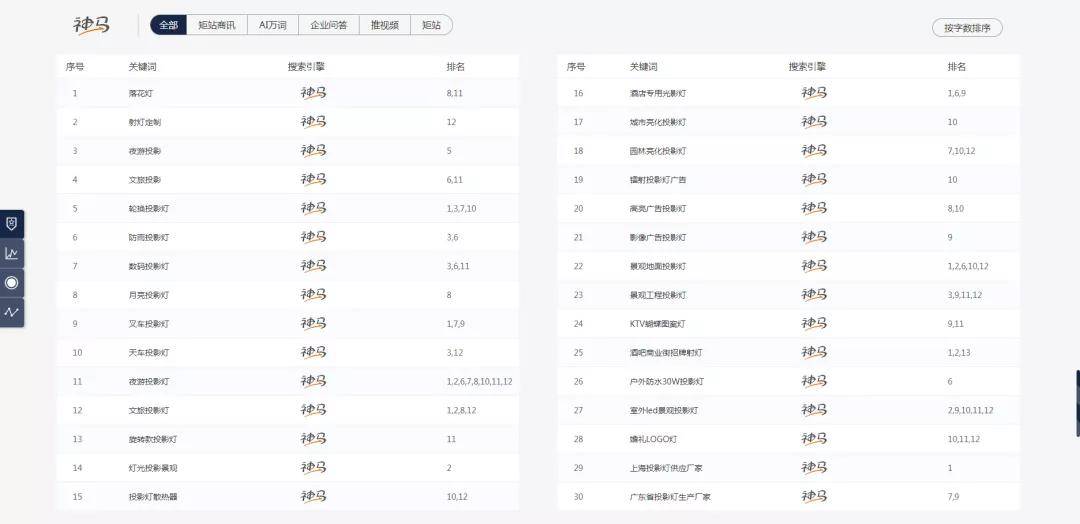The image size is (1080, 524).
Task: Click the keyword 文旅投影灯 in row 12
Action: click(x=149, y=410)
